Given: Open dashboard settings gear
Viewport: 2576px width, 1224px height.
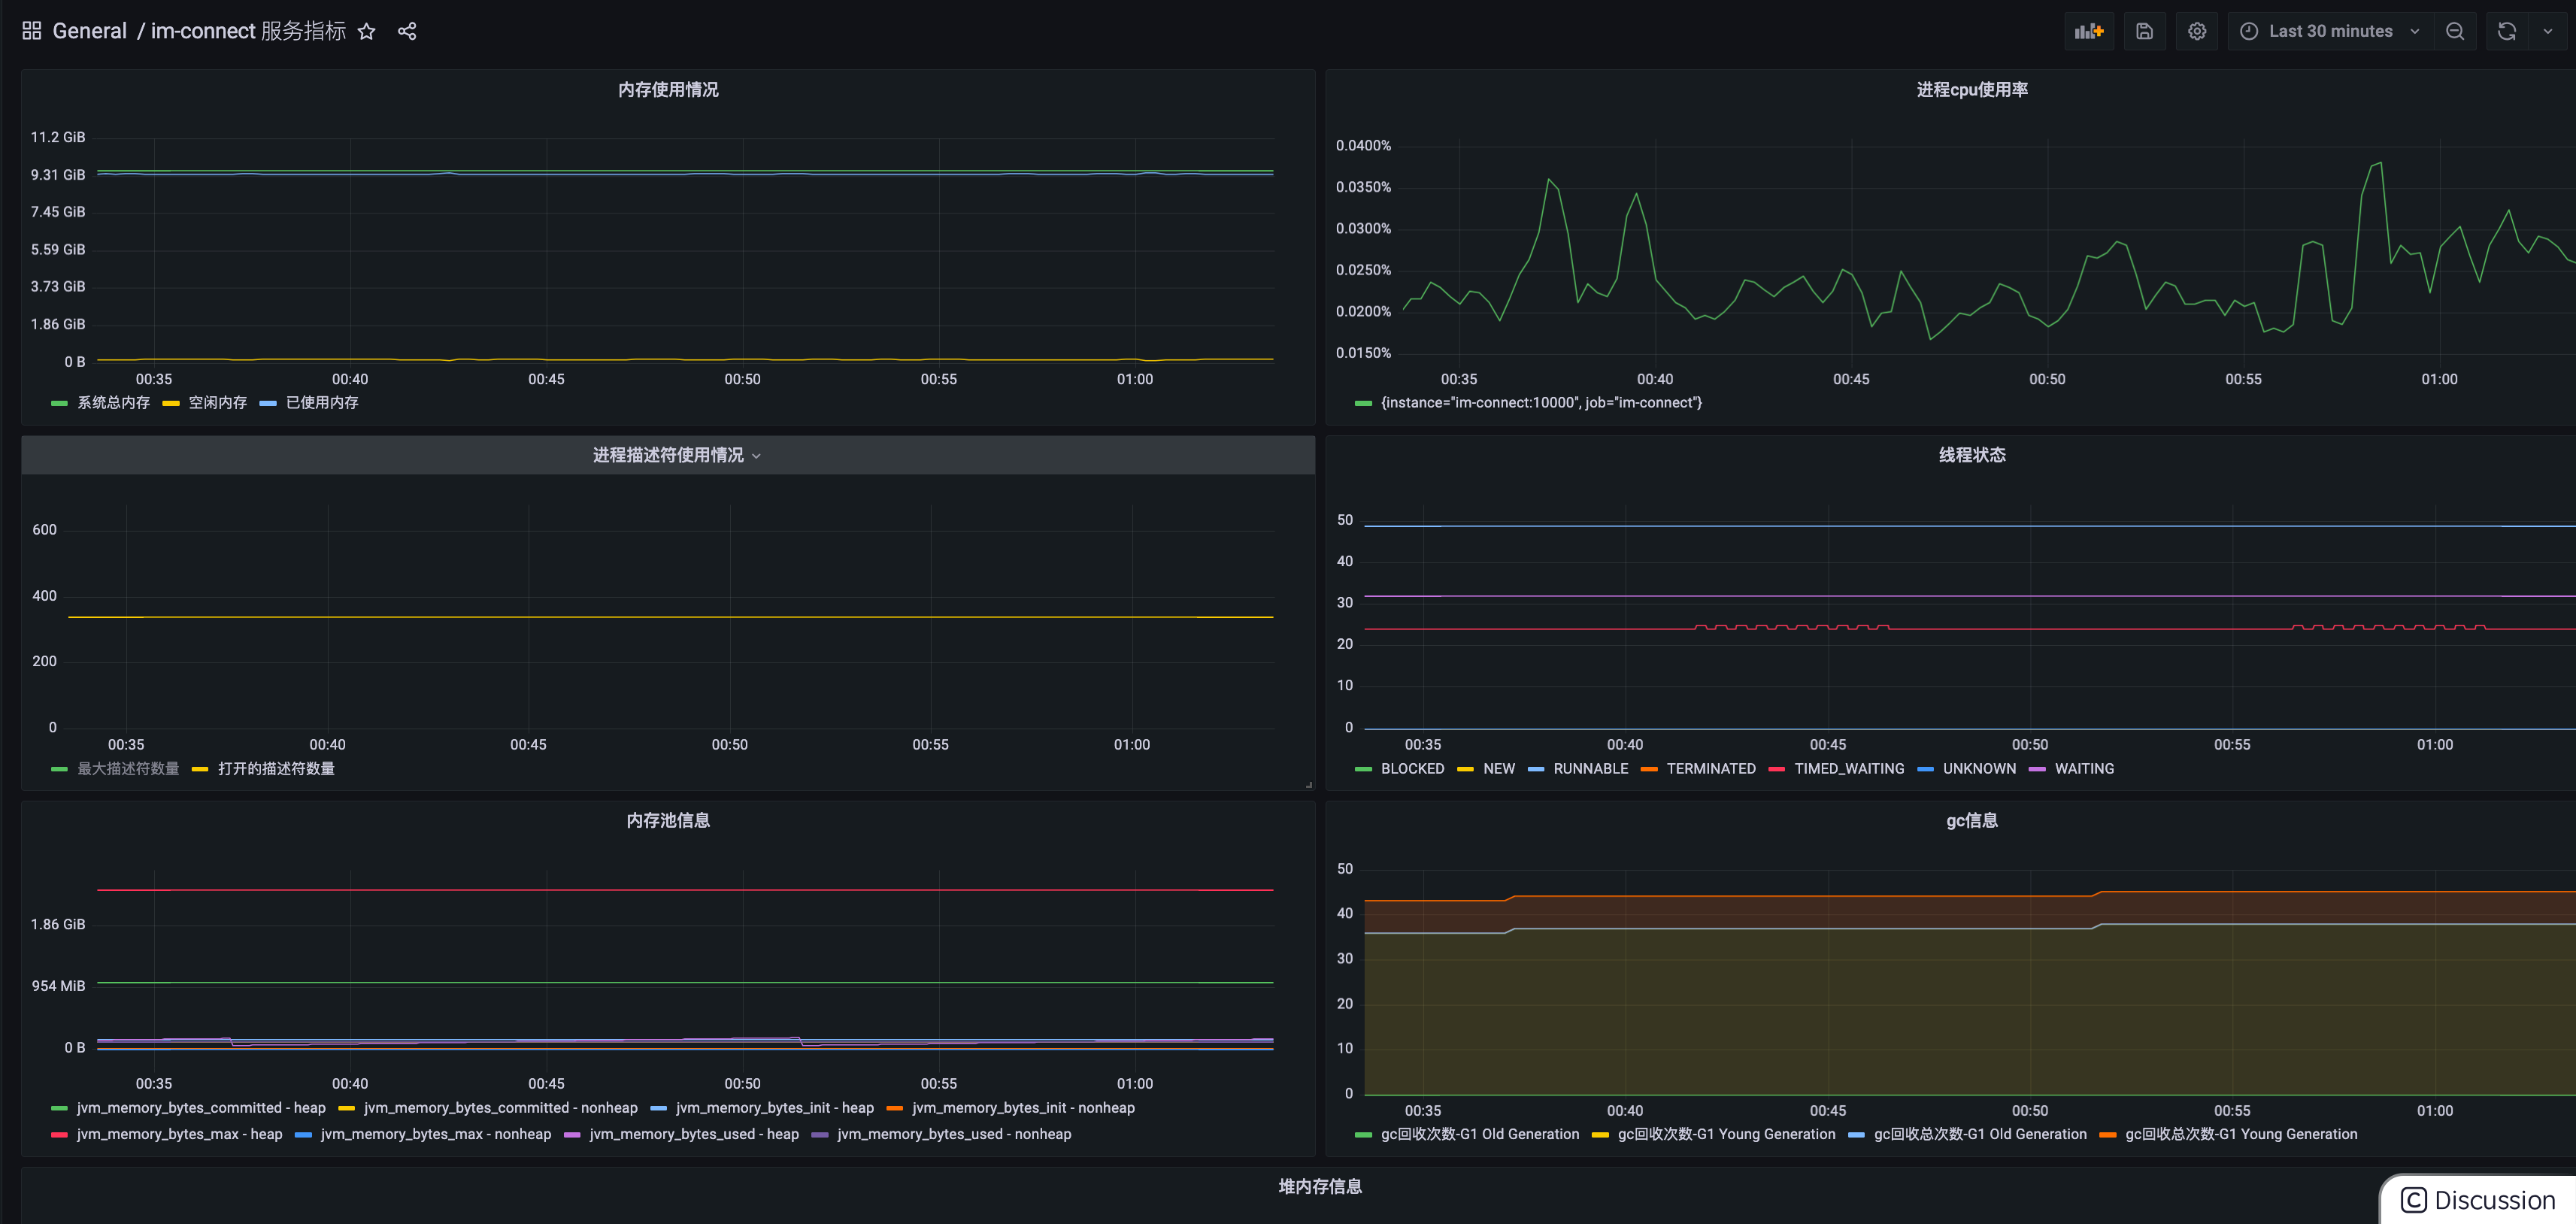Looking at the screenshot, I should coord(2197,31).
